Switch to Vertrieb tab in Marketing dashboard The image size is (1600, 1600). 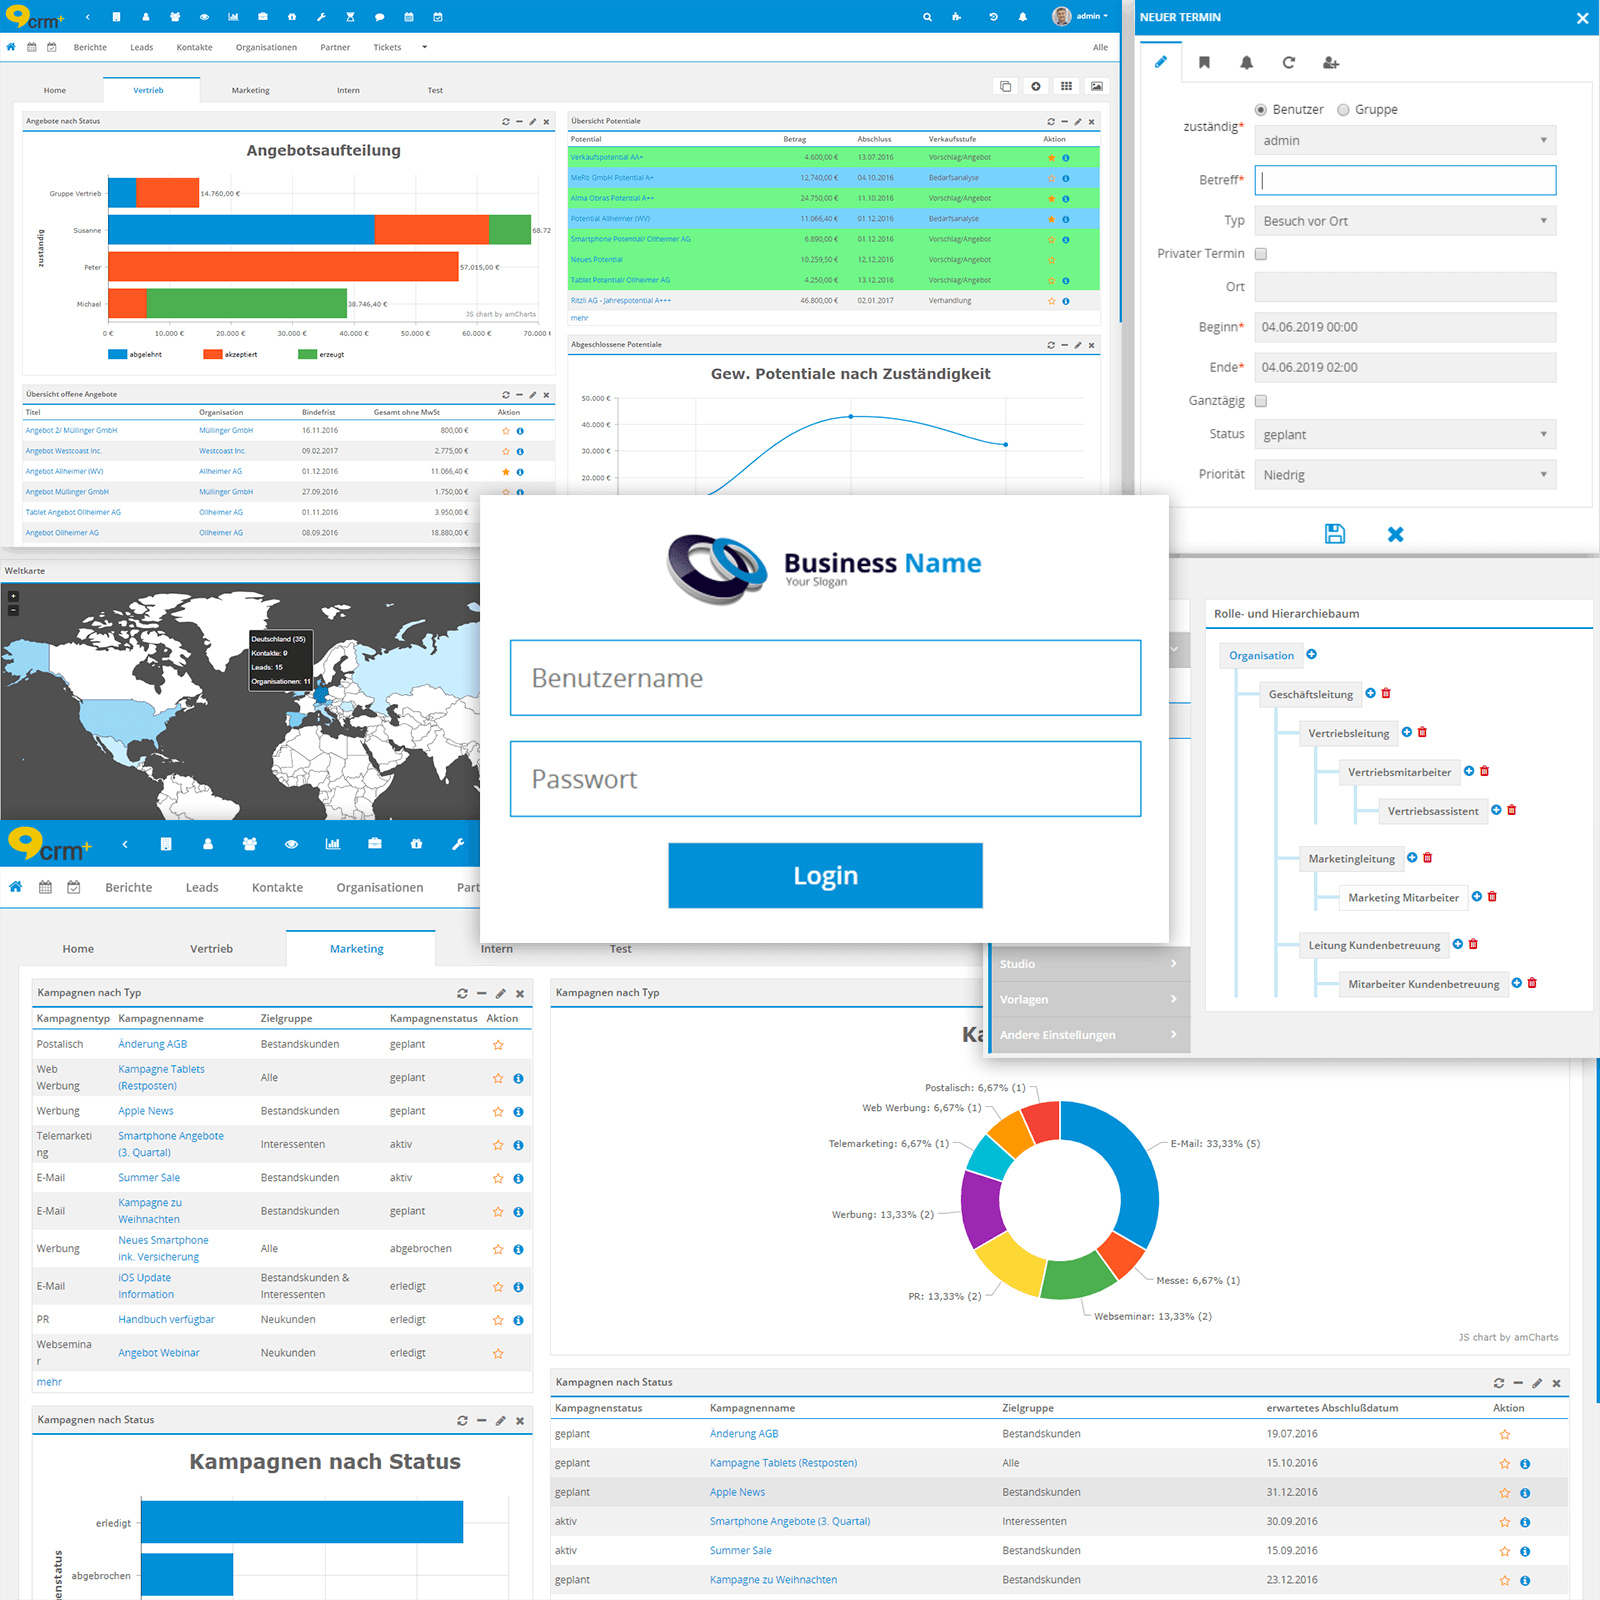click(x=211, y=949)
